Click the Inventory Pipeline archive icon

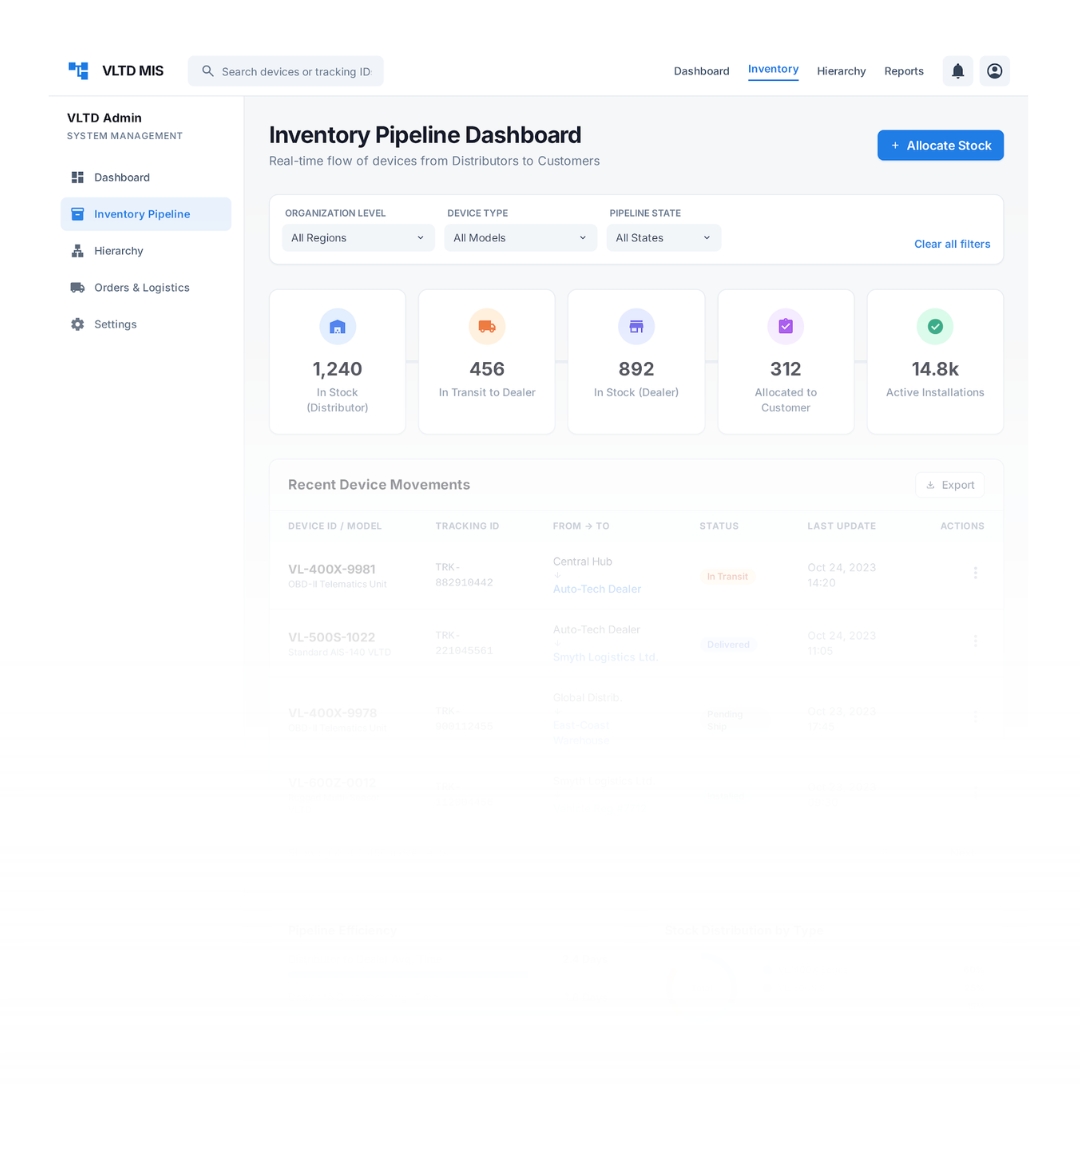click(77, 214)
